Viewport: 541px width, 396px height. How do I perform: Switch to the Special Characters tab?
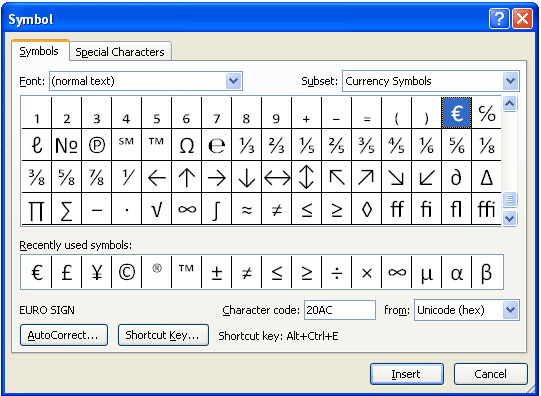click(x=120, y=52)
